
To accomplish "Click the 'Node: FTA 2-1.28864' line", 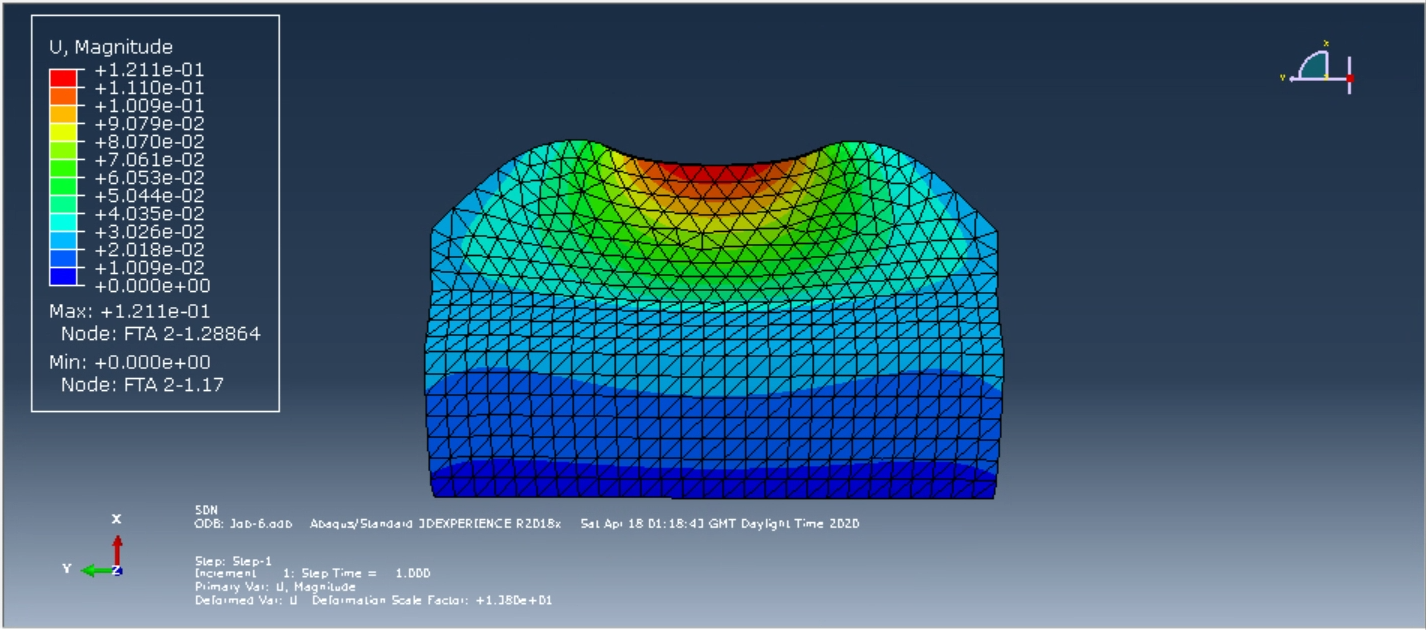I will [x=160, y=334].
